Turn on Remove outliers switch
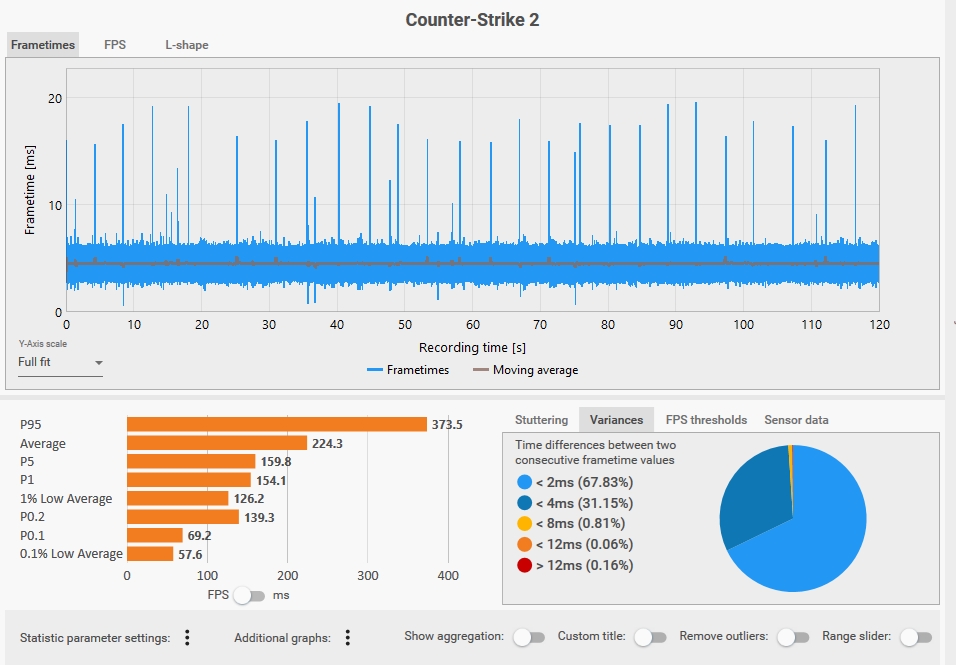This screenshot has width=956, height=665. (792, 637)
